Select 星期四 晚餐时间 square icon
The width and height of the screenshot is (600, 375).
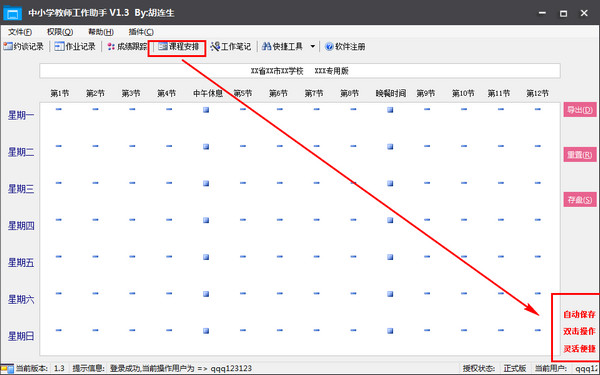click(x=390, y=220)
